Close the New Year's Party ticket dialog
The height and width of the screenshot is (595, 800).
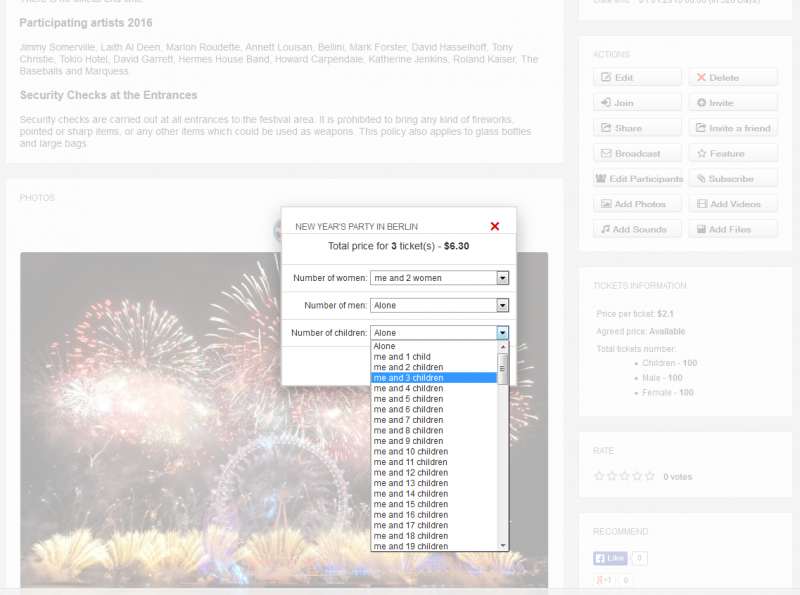pos(494,226)
